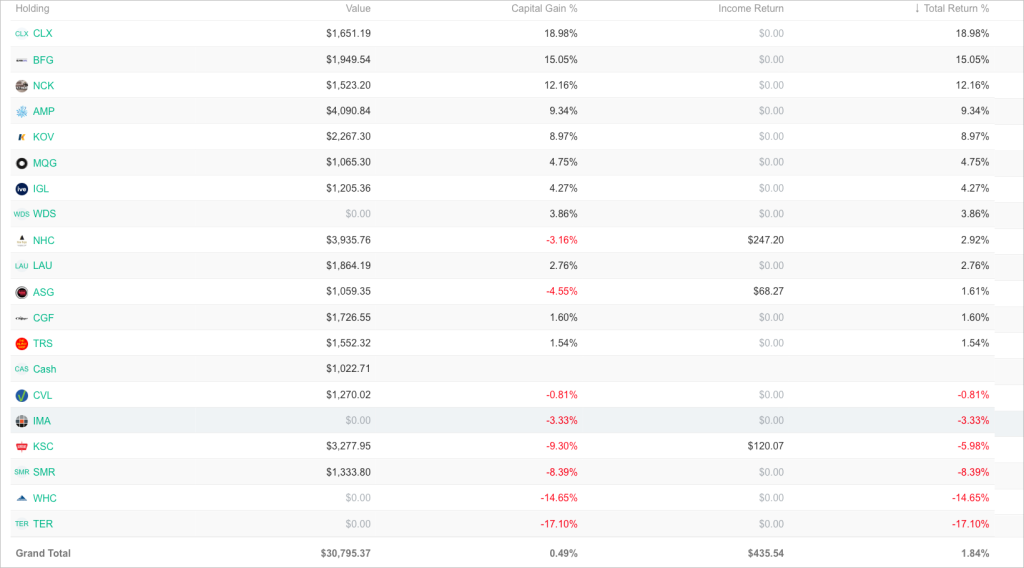The image size is (1024, 568).
Task: Click the AMP snowflake logo icon
Action: click(x=22, y=112)
